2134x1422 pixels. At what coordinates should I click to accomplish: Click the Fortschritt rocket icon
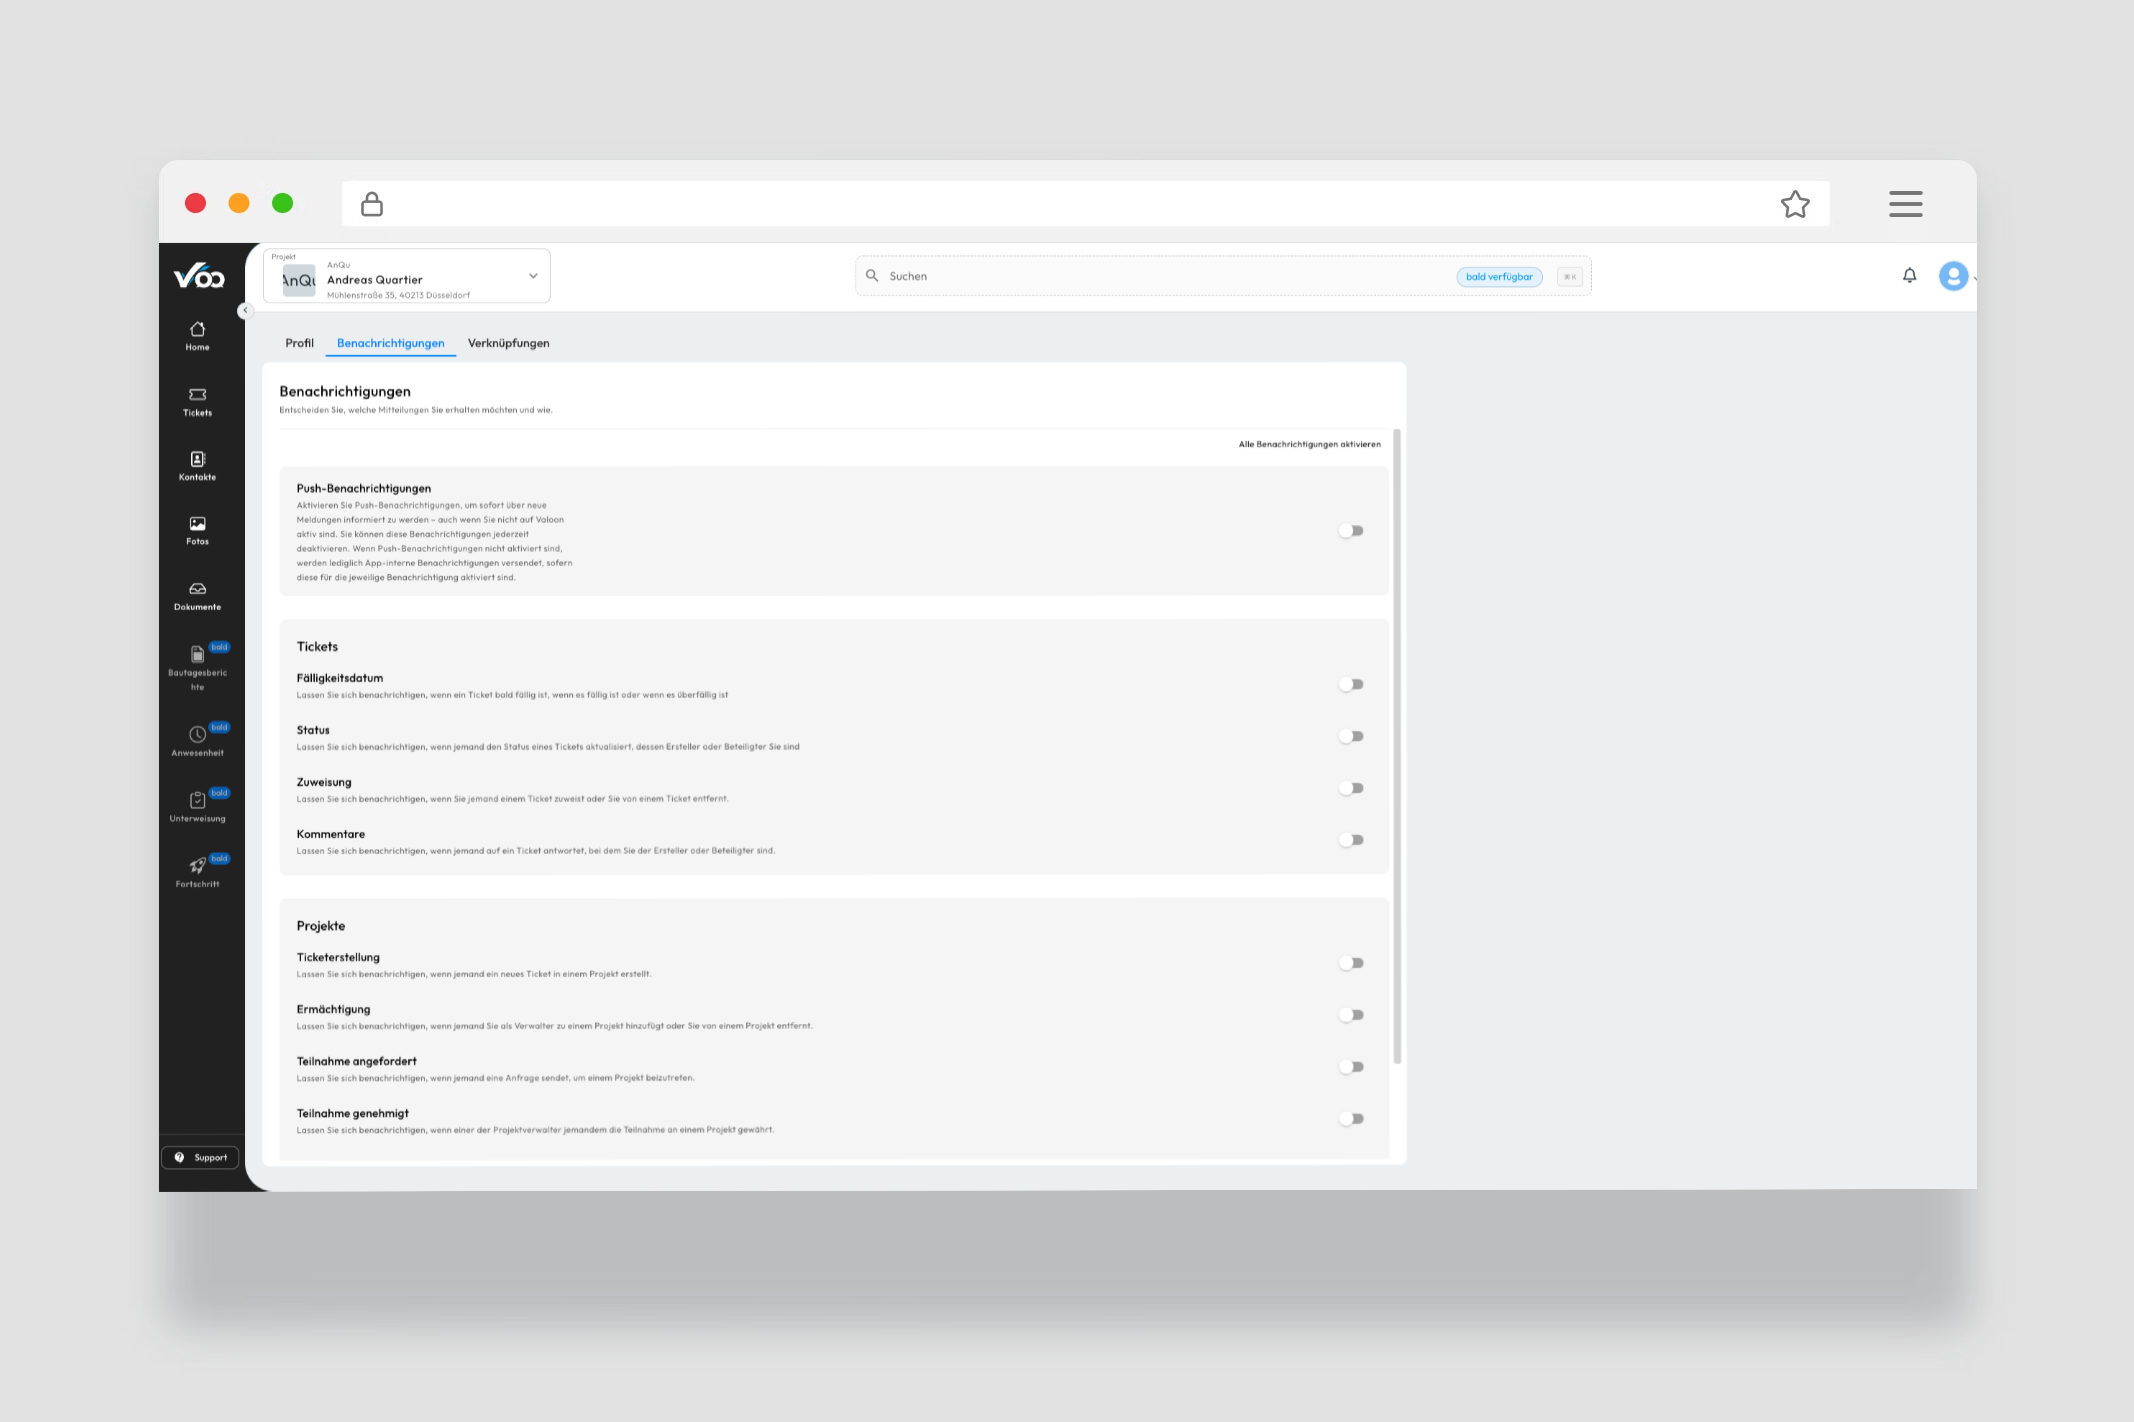point(197,867)
